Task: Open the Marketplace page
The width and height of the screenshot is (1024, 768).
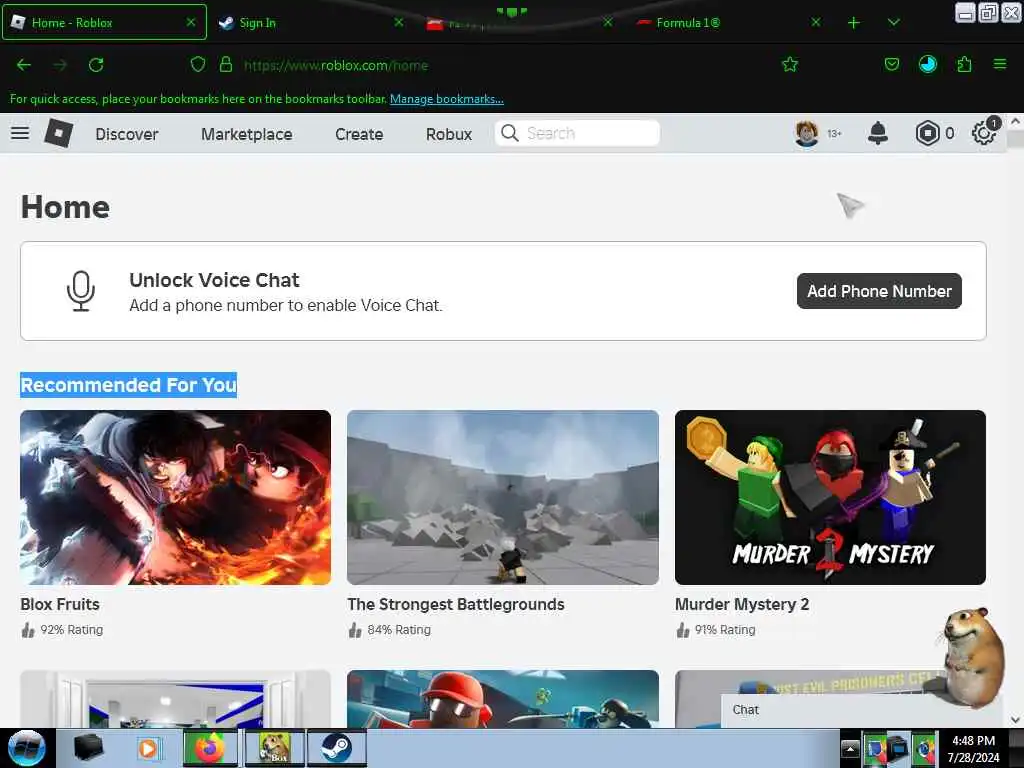Action: (x=247, y=134)
